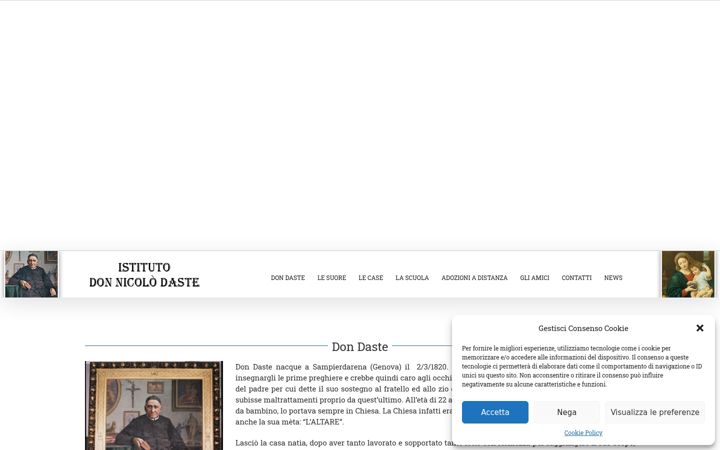Open the Don Daste menu item

tap(288, 277)
